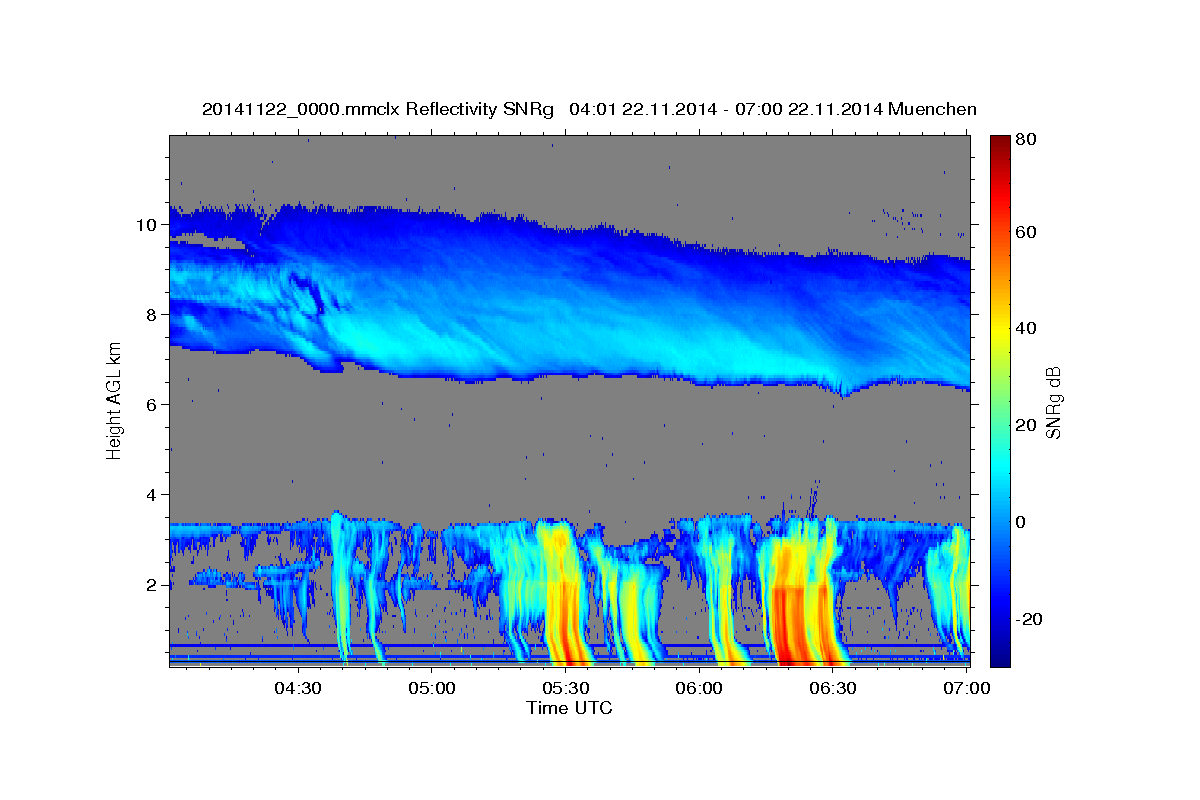Click the 'Height AGL km' axis label
1200x800 pixels.
pos(115,400)
